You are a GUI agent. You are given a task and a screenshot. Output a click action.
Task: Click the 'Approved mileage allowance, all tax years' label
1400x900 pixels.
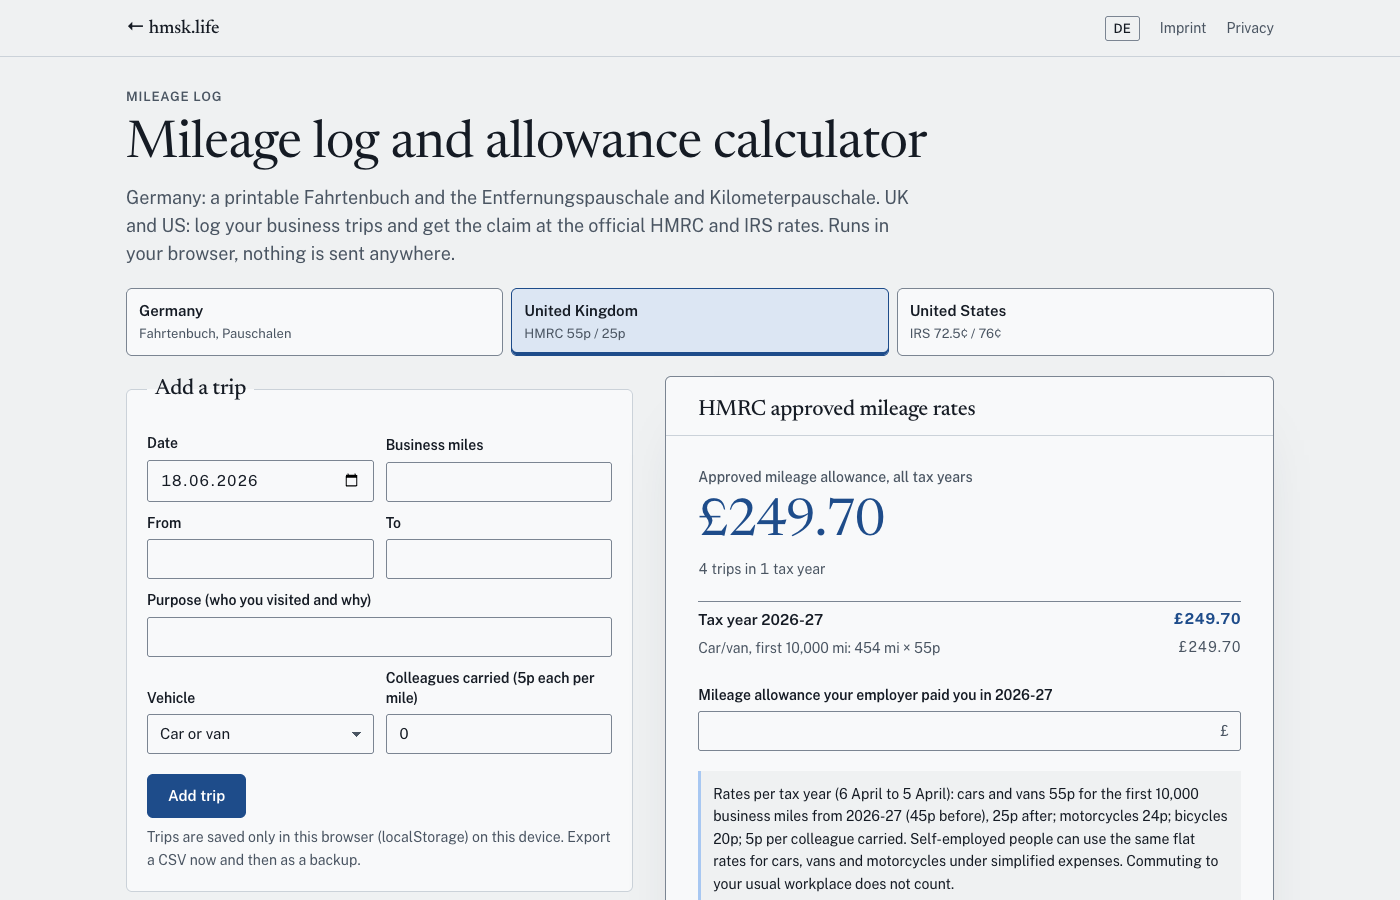[x=835, y=477]
